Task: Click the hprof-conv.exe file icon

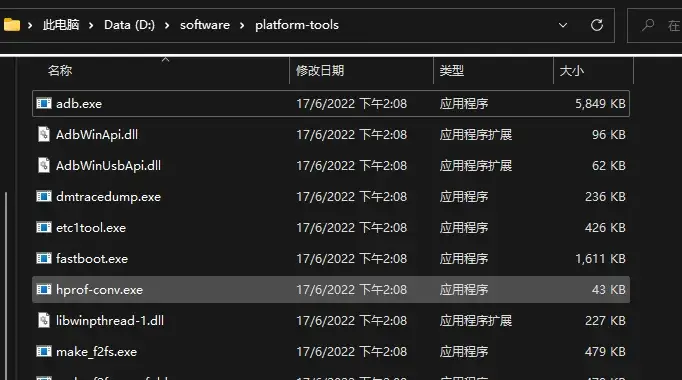Action: (43, 290)
